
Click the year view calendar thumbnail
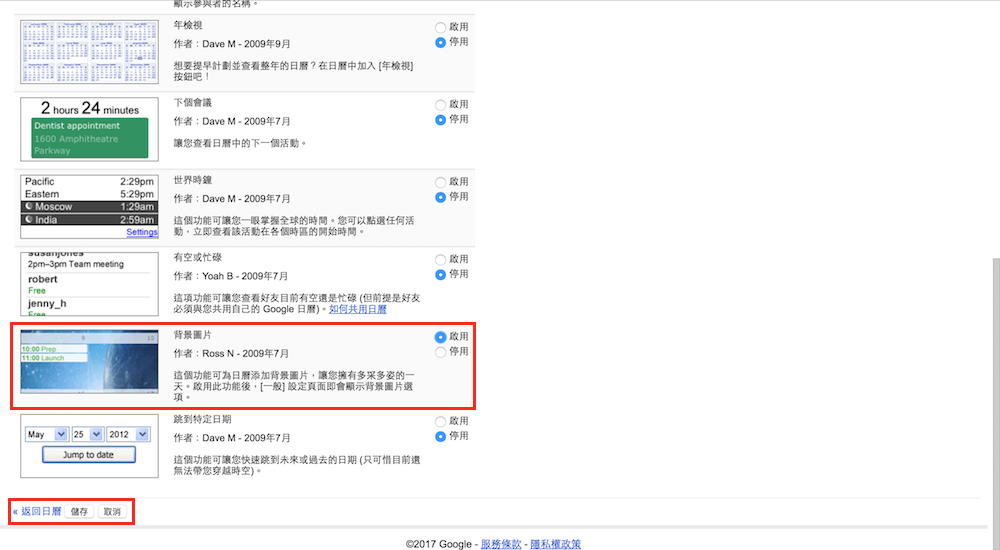[x=89, y=52]
